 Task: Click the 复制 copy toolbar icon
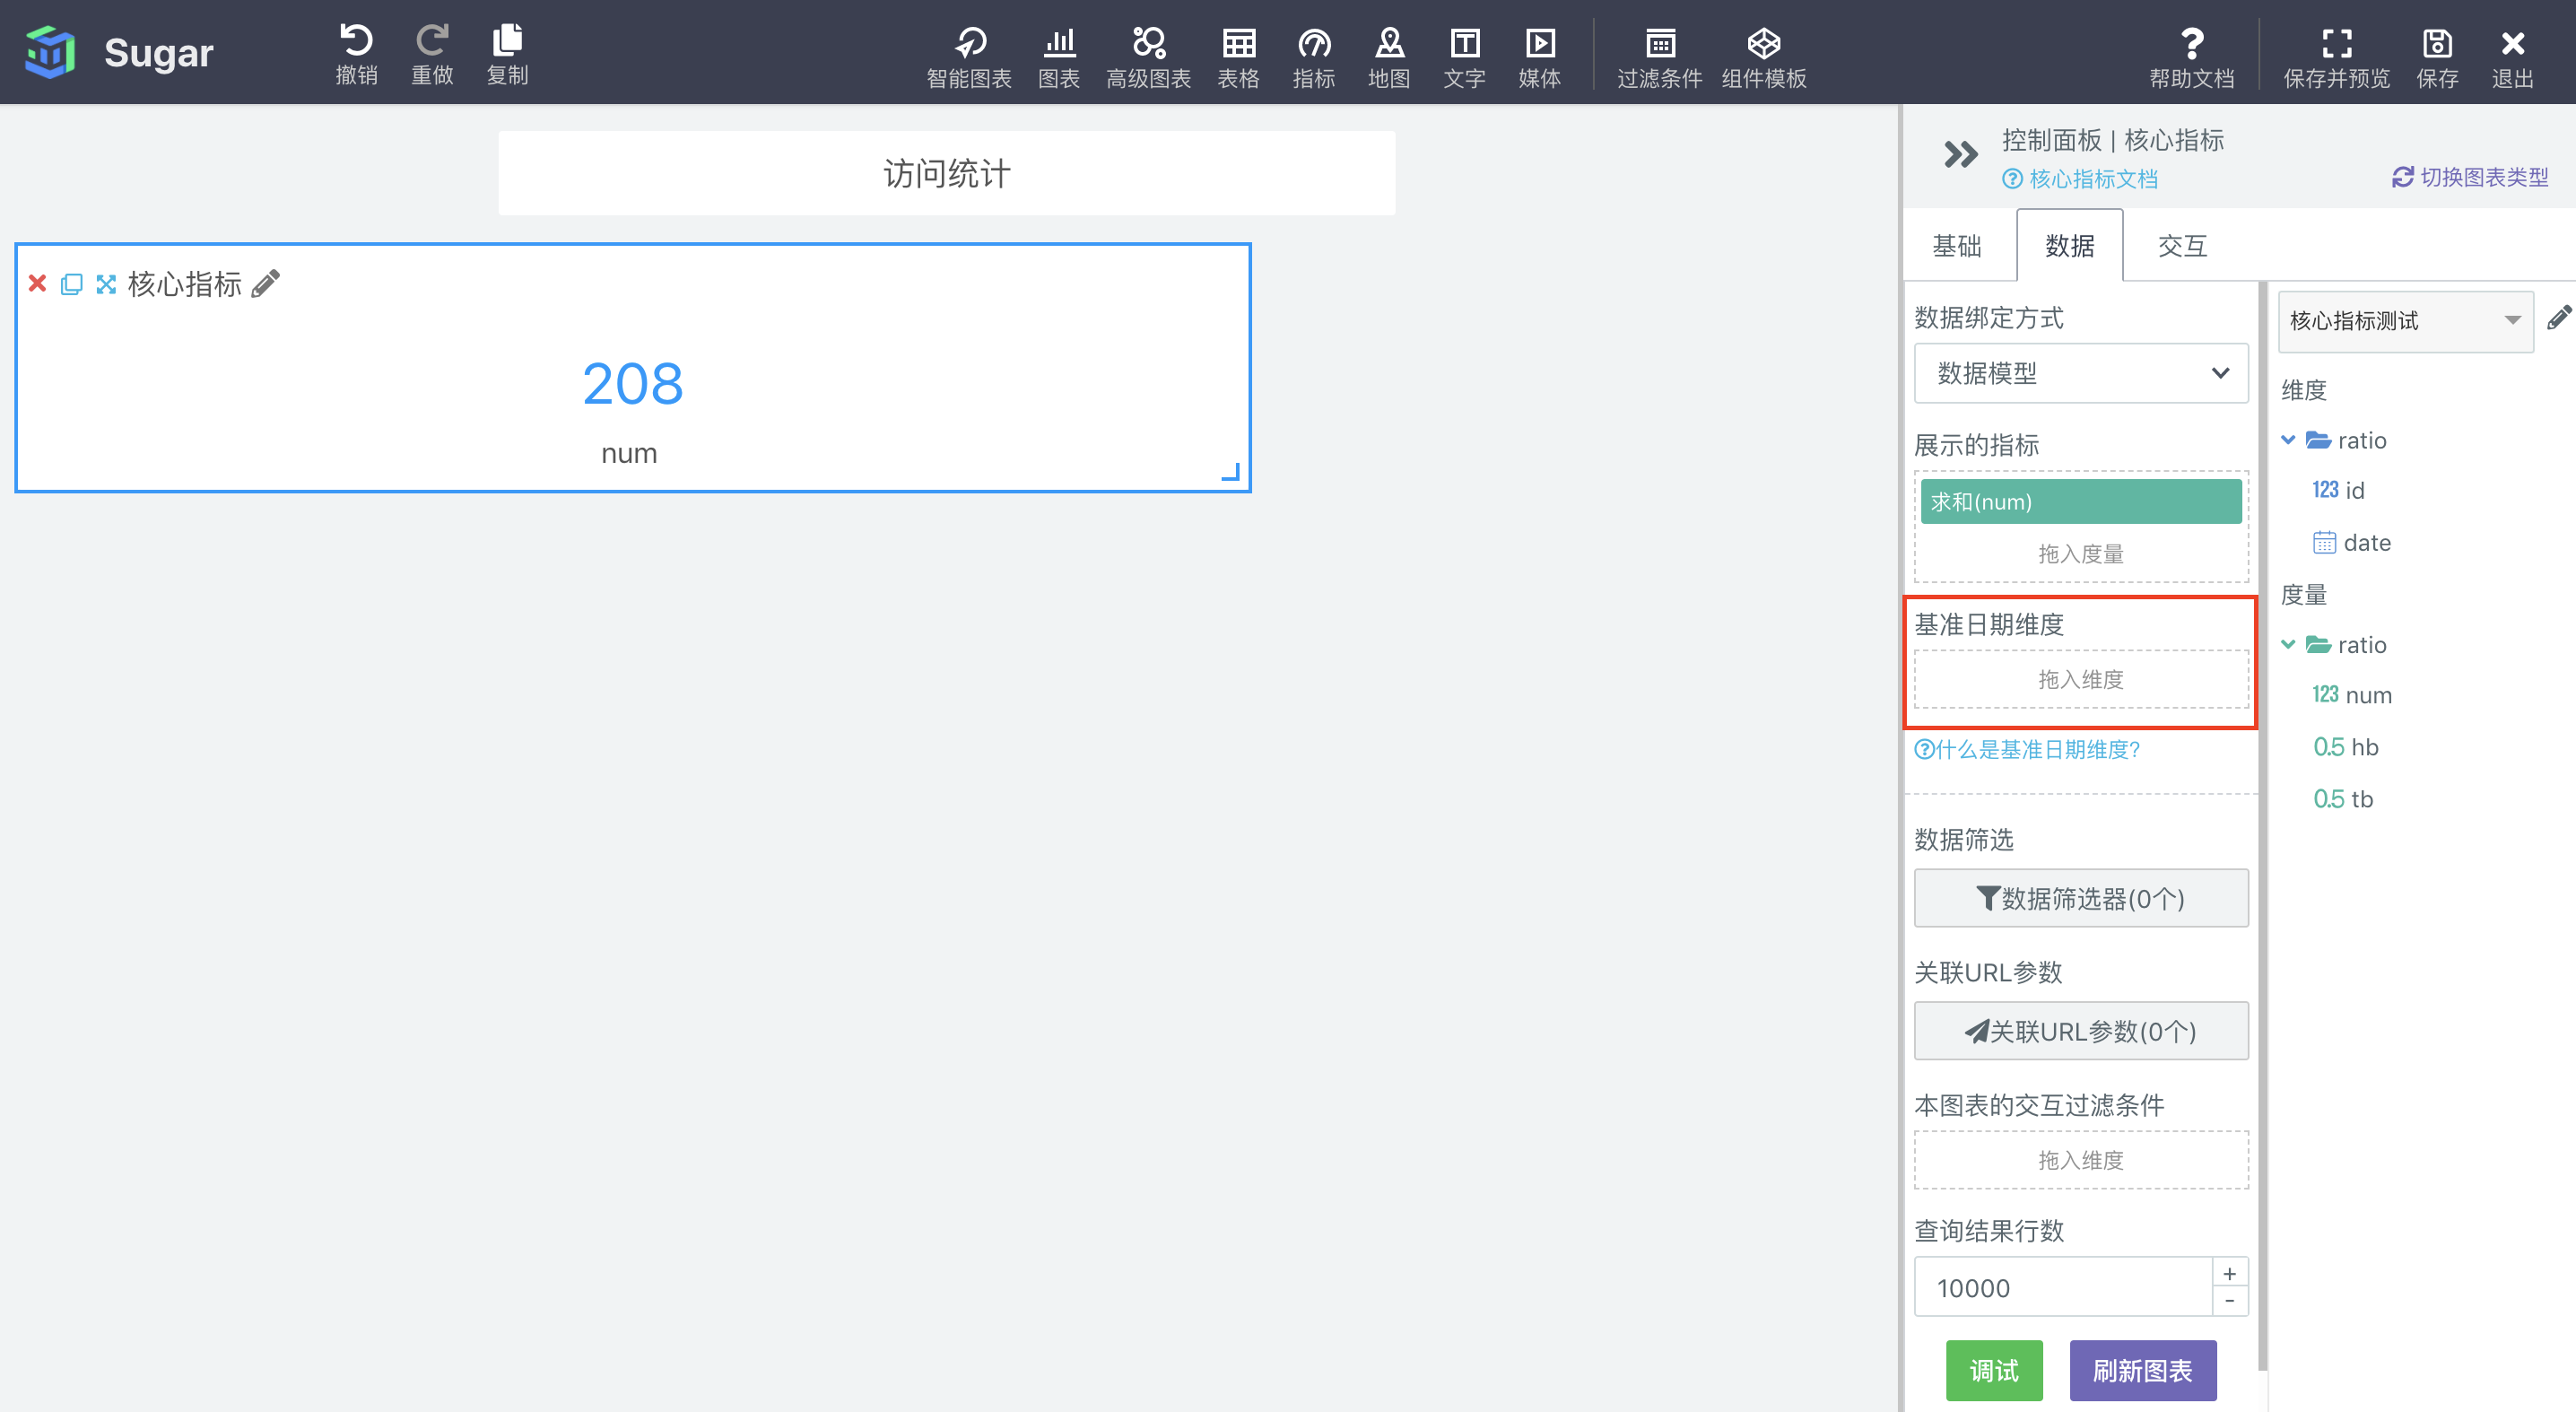click(508, 54)
